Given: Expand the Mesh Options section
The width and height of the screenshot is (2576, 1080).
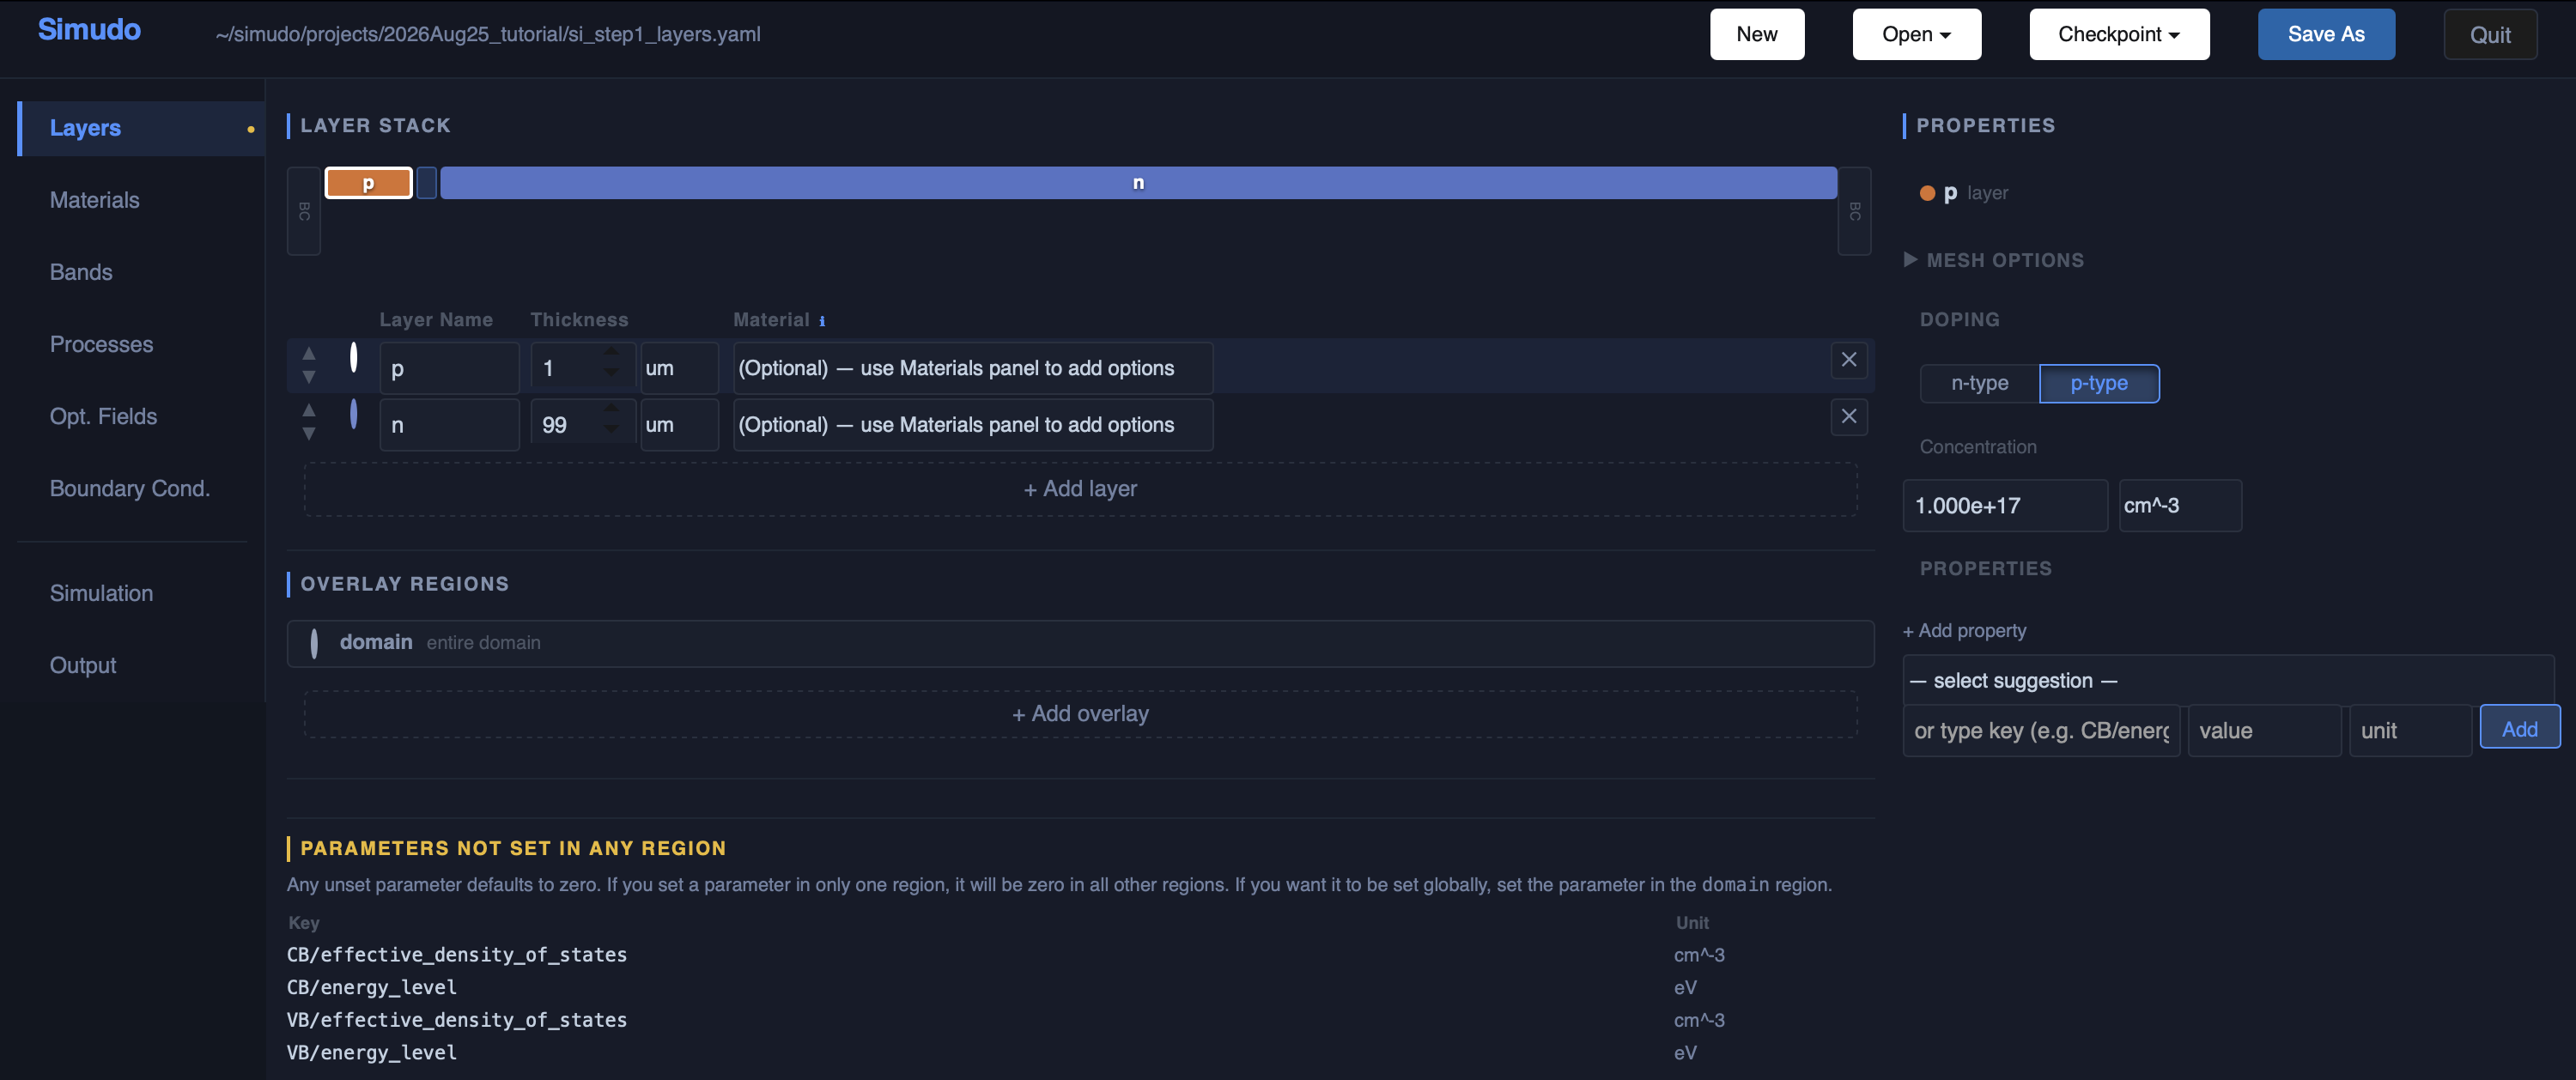Looking at the screenshot, I should click(x=1994, y=260).
